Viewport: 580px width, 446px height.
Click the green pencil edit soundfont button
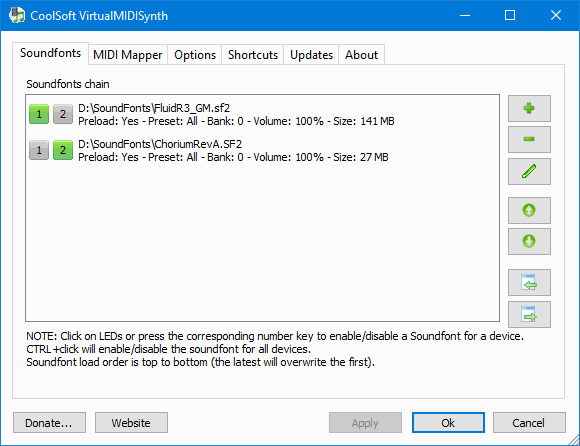click(529, 171)
